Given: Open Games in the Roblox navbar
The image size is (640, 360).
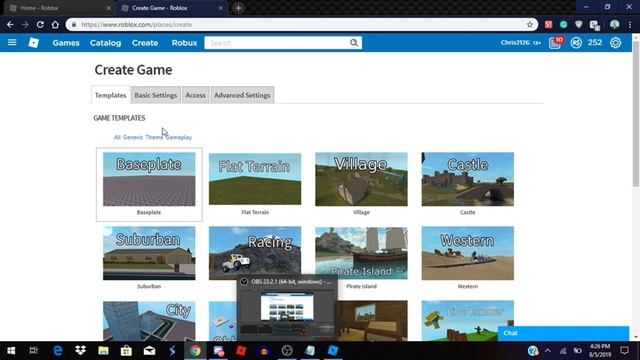Looking at the screenshot, I should (66, 42).
